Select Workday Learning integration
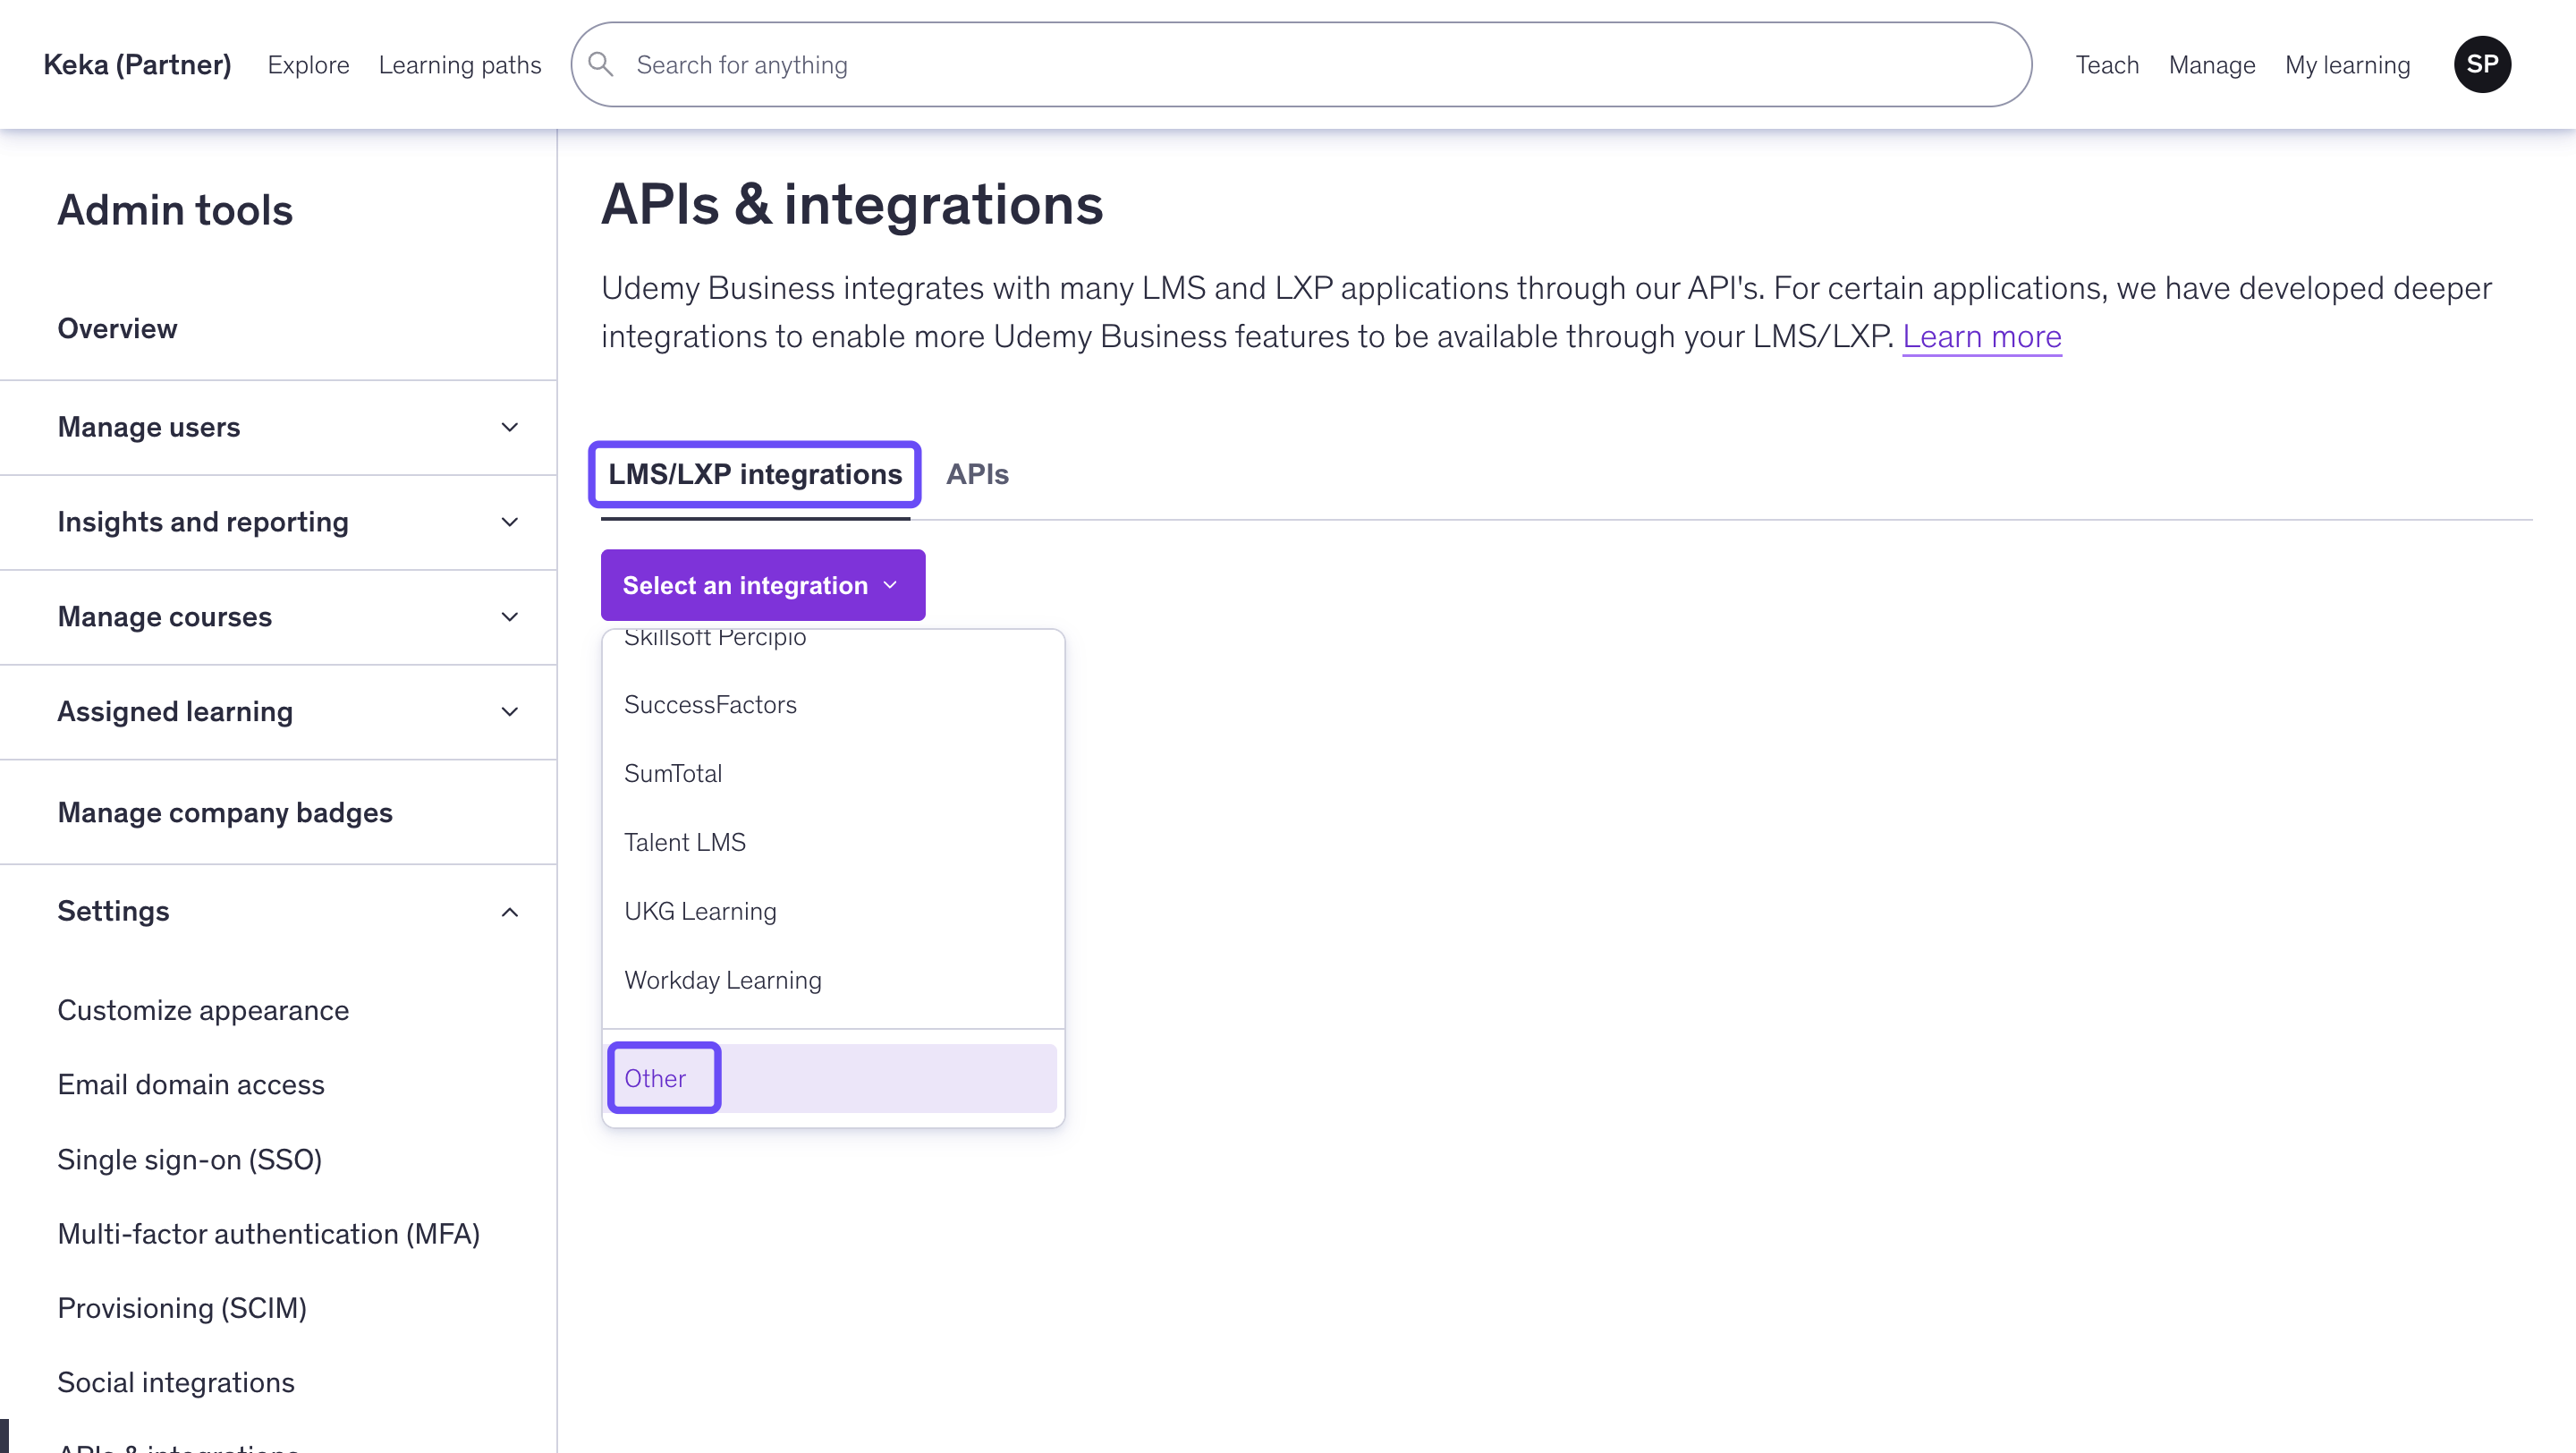 coord(723,980)
